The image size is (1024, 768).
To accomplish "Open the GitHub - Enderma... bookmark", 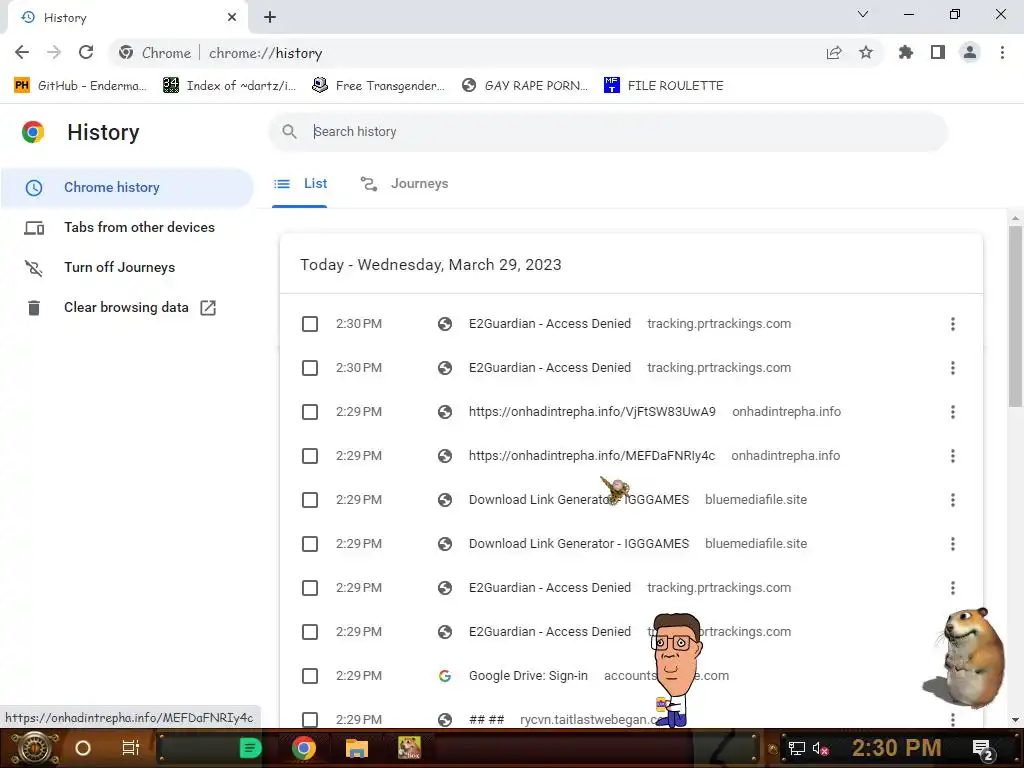I will point(80,86).
